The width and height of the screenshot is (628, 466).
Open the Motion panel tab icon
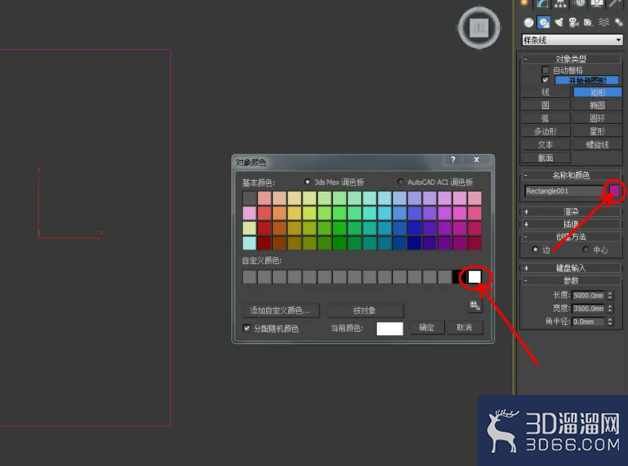tap(579, 4)
